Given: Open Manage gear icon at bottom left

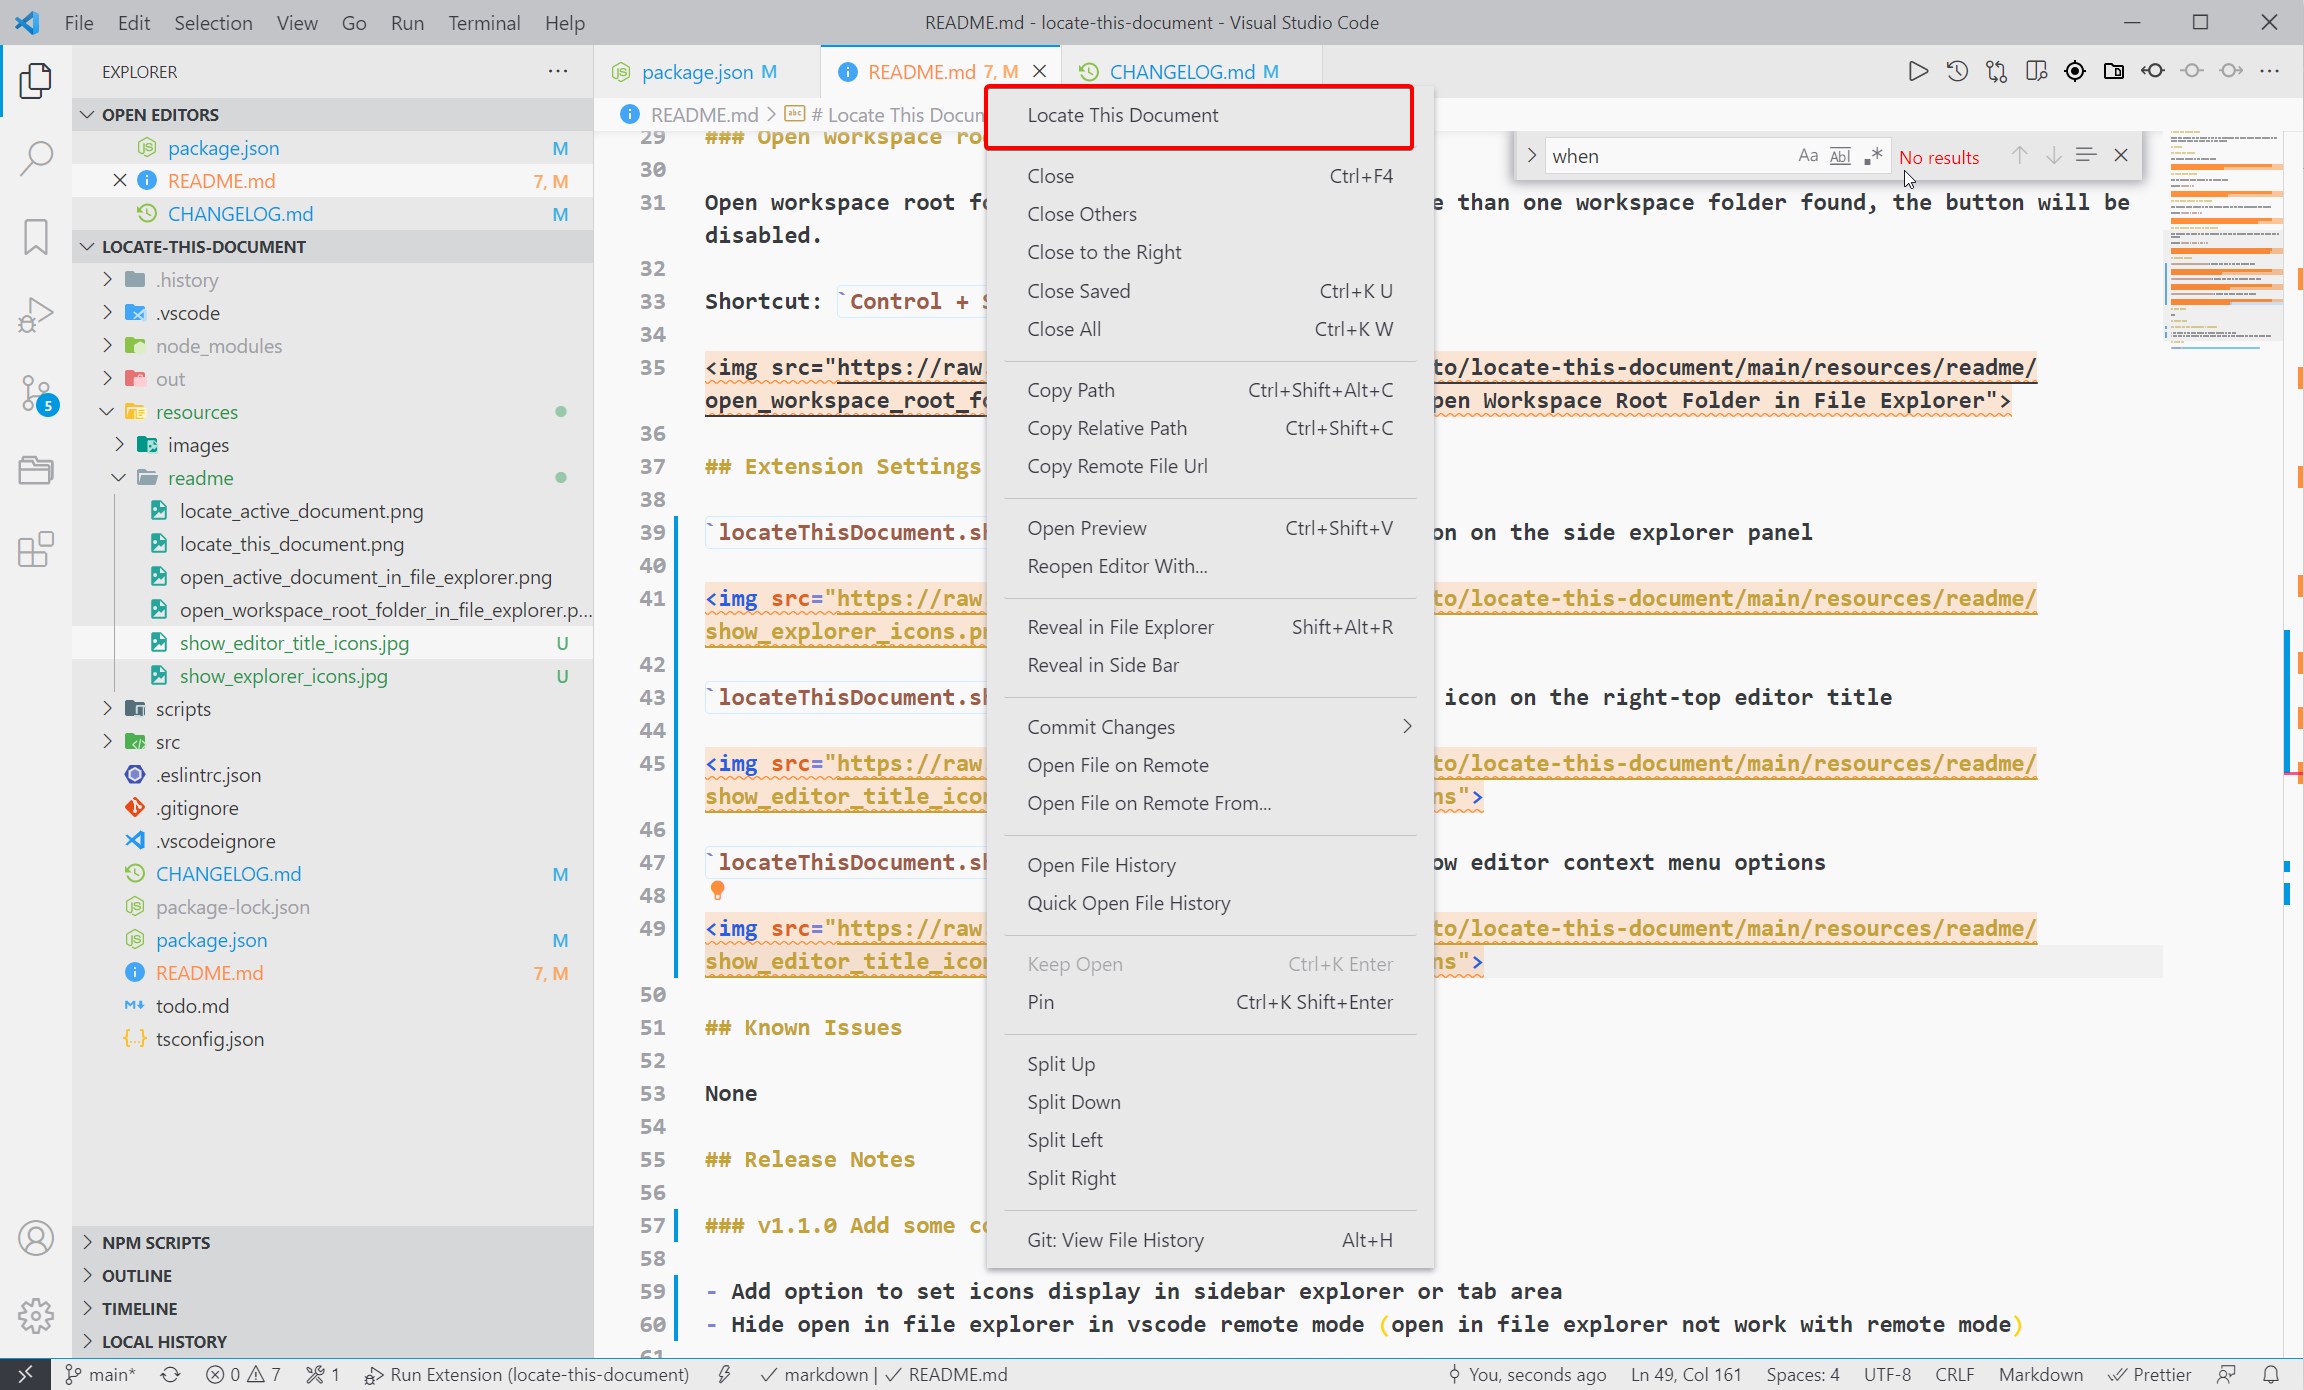Looking at the screenshot, I should click(x=36, y=1315).
